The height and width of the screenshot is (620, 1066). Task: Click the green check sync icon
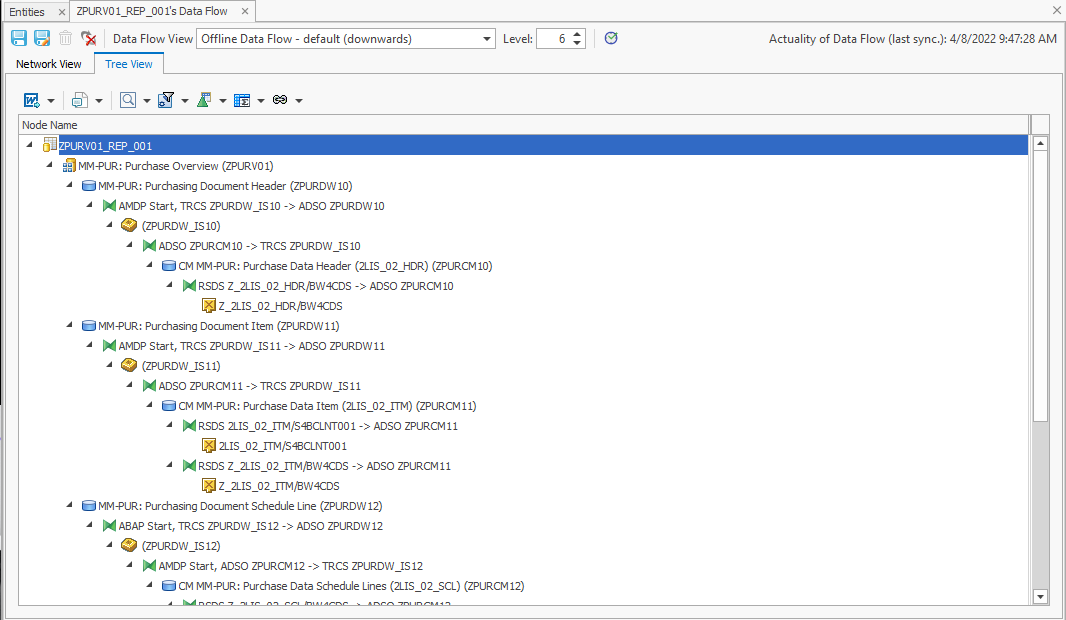[609, 38]
